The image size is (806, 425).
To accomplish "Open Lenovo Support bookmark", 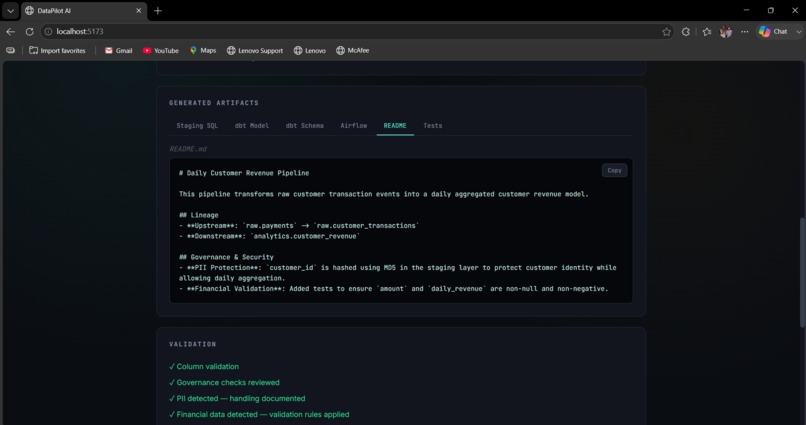I will pos(255,50).
